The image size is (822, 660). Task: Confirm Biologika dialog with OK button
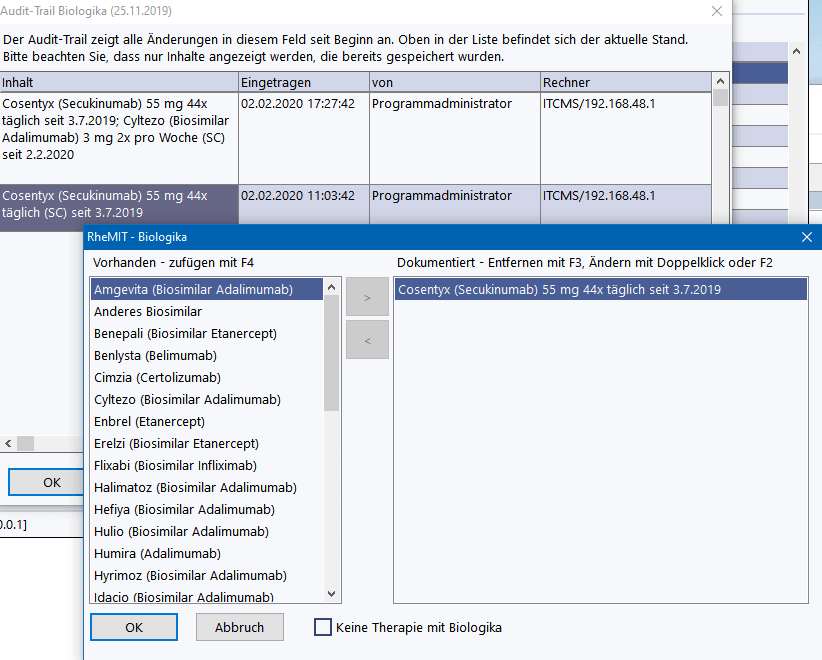(134, 628)
